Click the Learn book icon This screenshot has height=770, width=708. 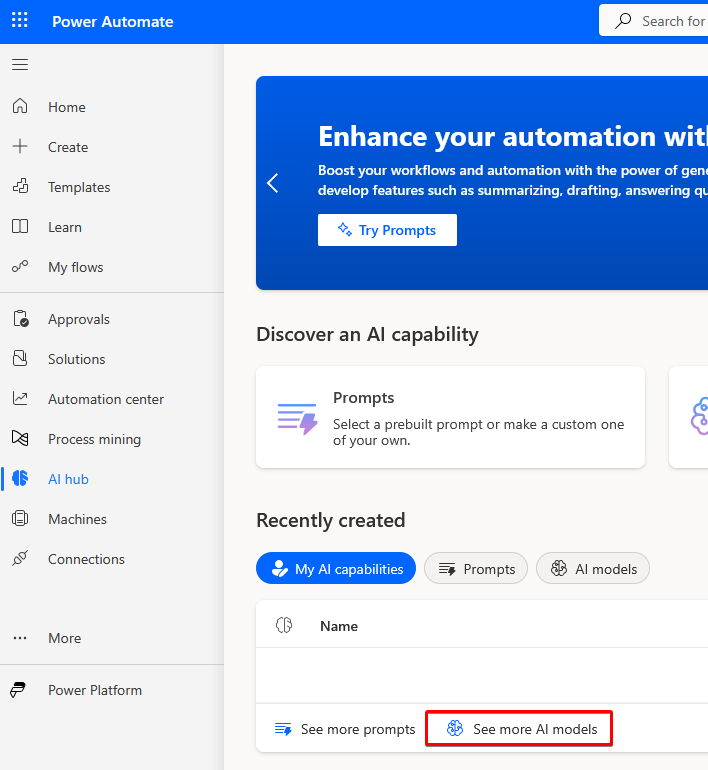[x=20, y=226]
